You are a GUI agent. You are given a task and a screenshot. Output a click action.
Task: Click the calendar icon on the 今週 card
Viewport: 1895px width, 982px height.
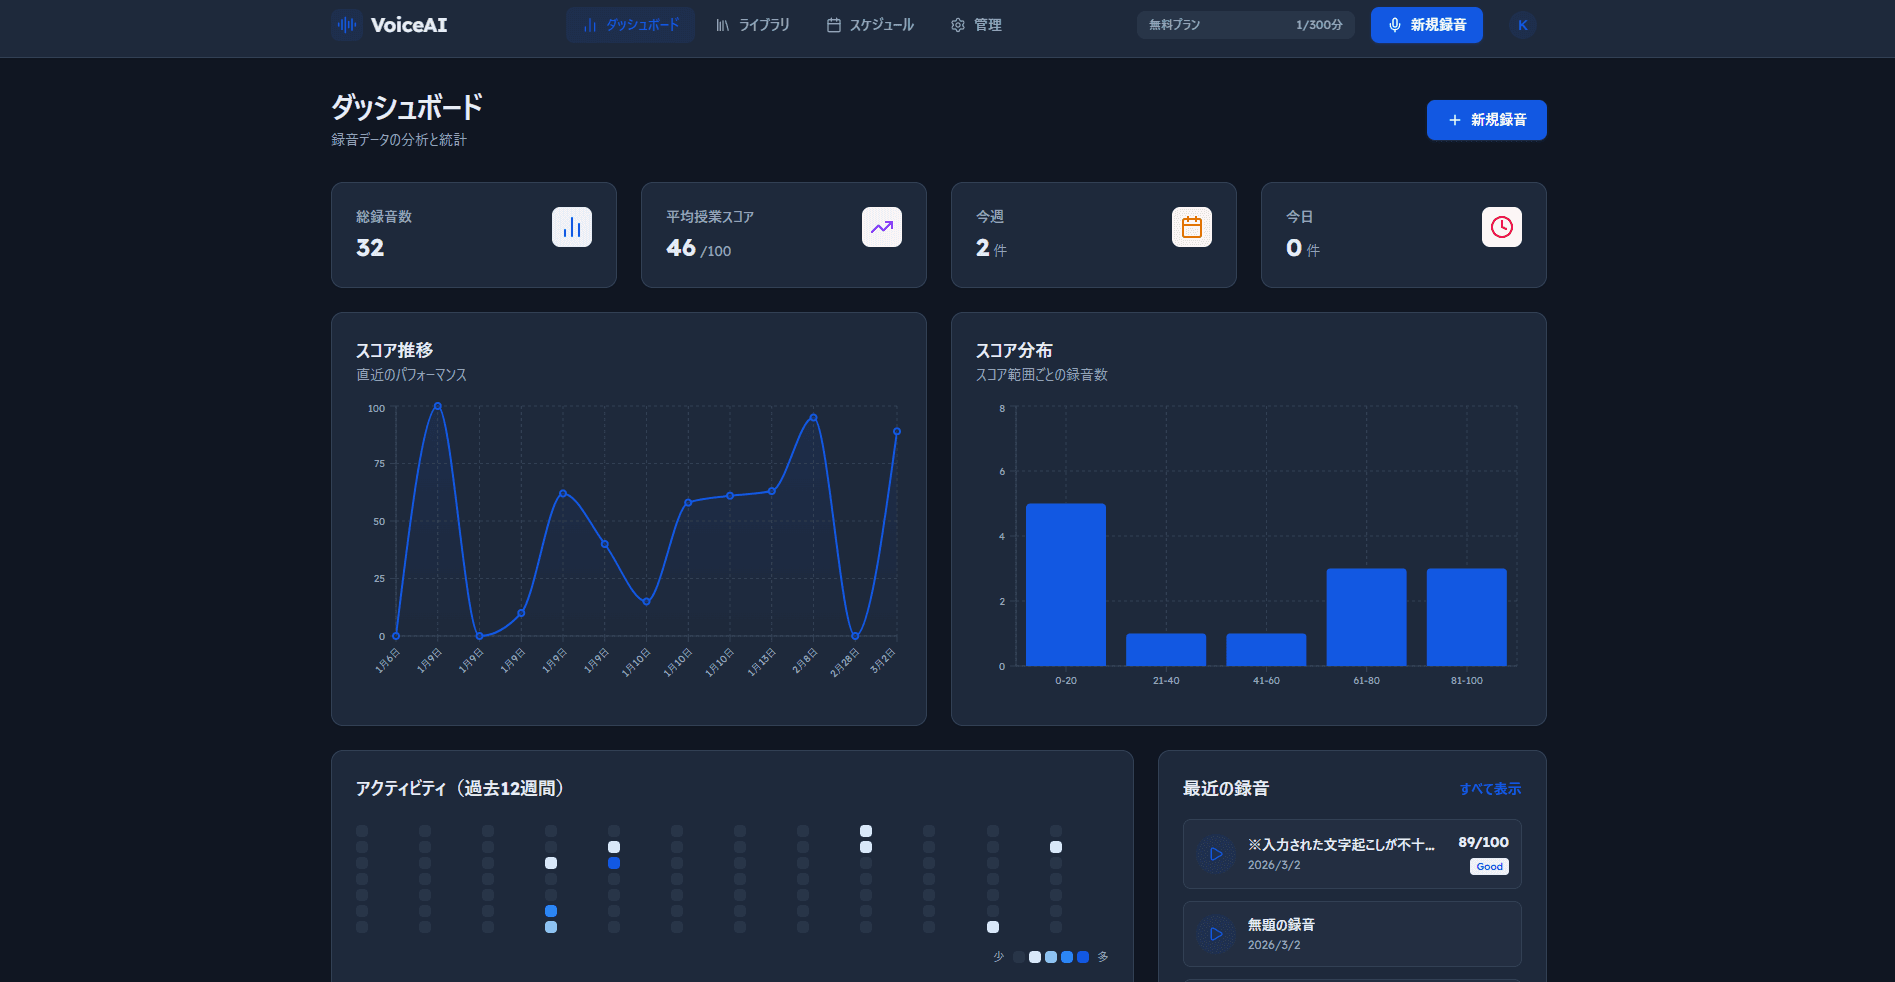(x=1191, y=227)
